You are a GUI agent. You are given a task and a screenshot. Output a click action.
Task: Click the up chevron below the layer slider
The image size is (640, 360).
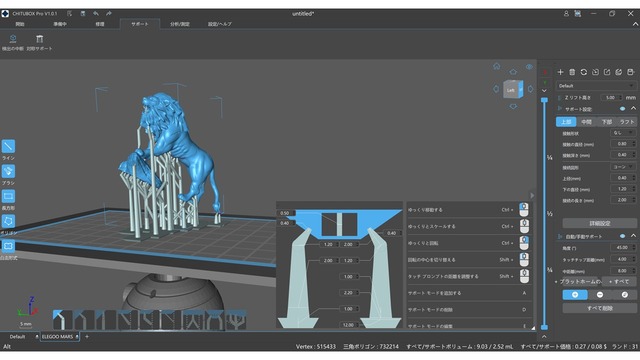(x=544, y=337)
